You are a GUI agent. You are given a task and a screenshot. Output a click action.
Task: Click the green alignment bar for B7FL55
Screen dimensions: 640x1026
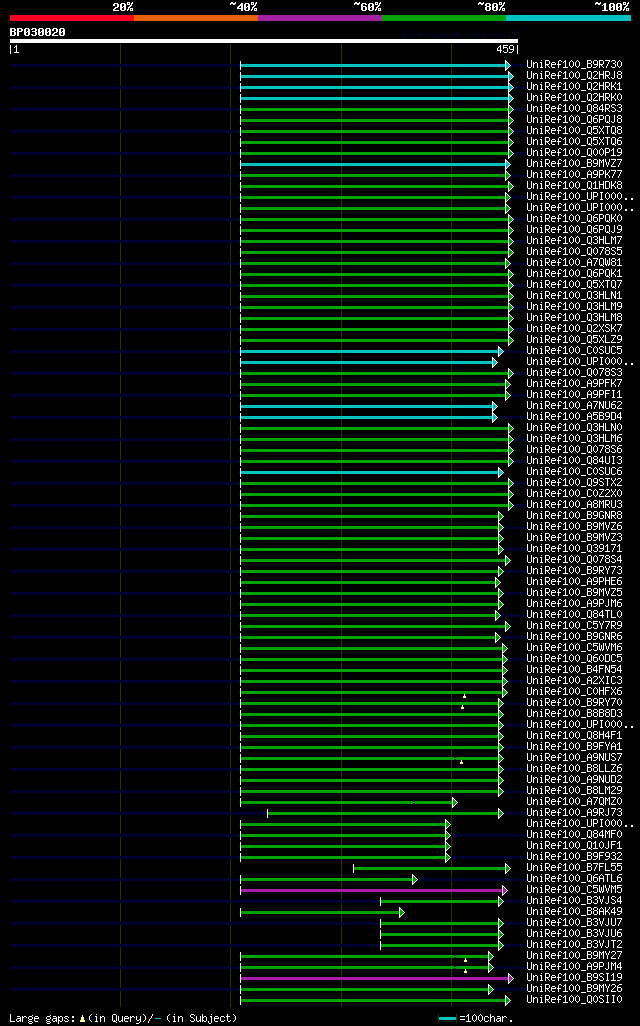tap(432, 868)
